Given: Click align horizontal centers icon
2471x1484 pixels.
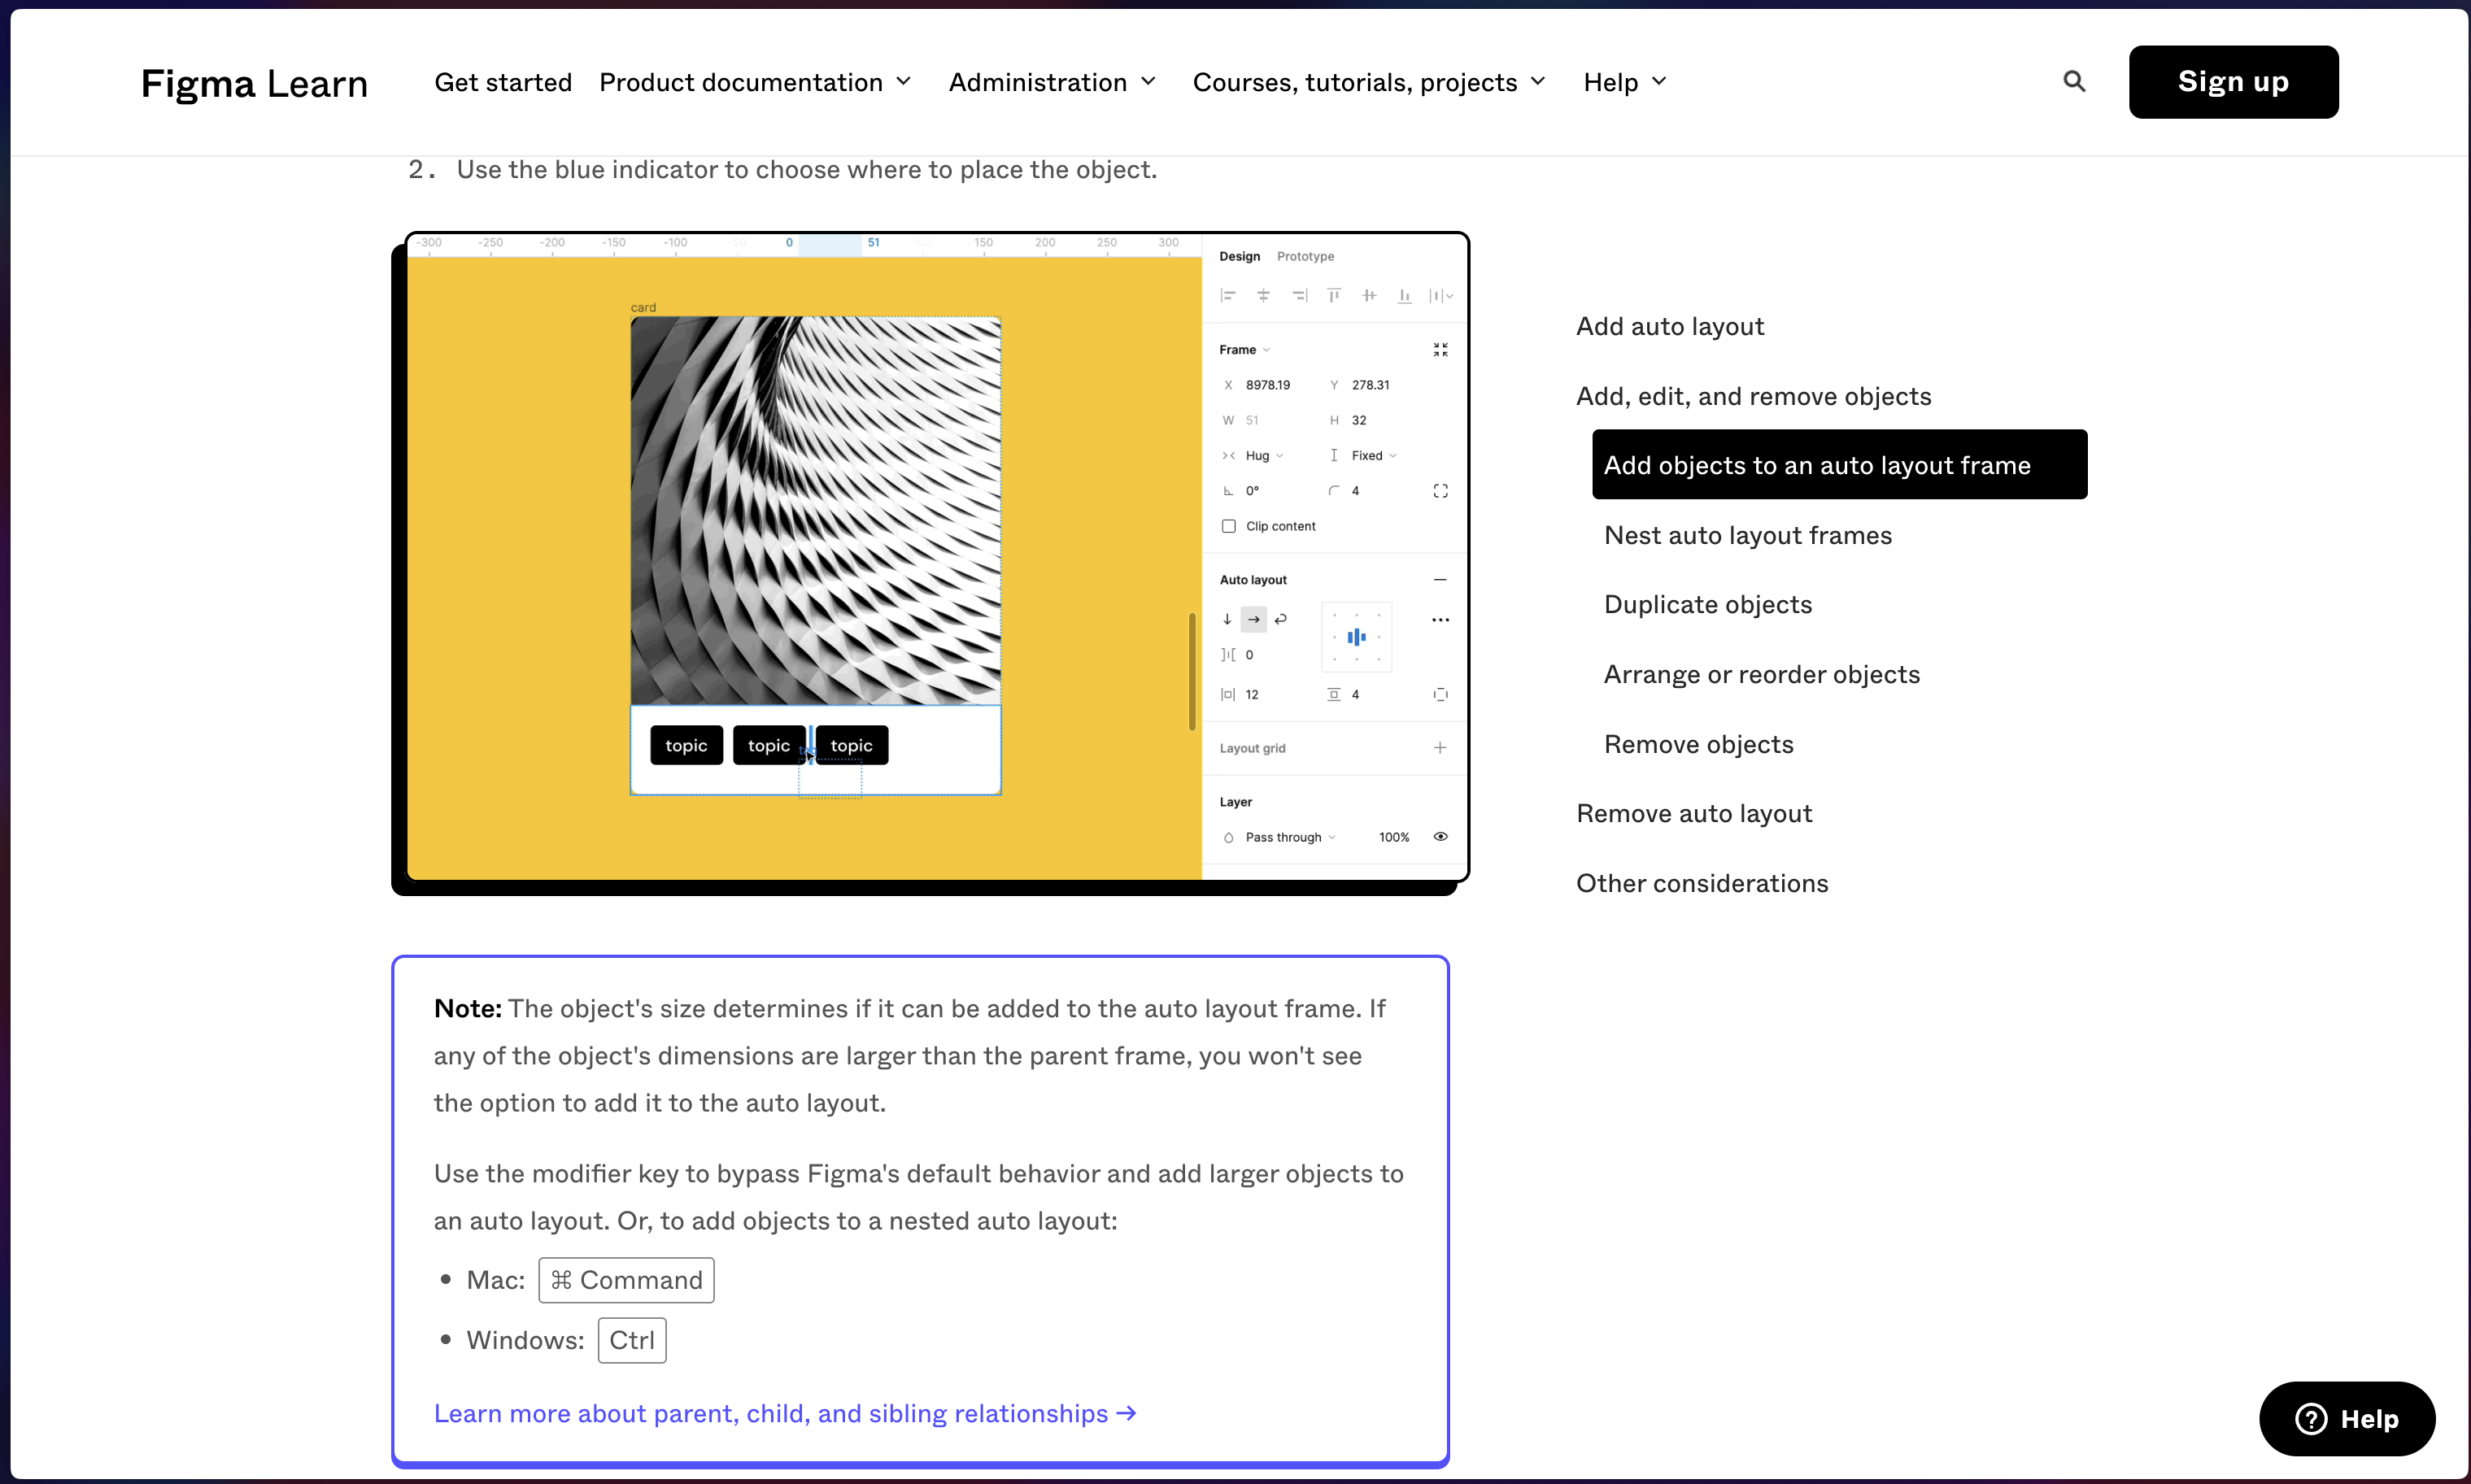Looking at the screenshot, I should click(1263, 295).
